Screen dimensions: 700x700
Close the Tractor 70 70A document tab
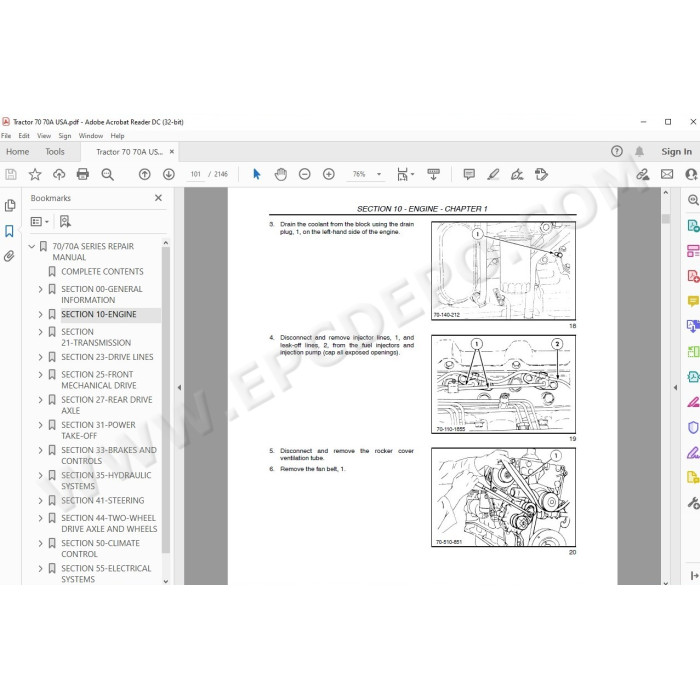(x=172, y=152)
